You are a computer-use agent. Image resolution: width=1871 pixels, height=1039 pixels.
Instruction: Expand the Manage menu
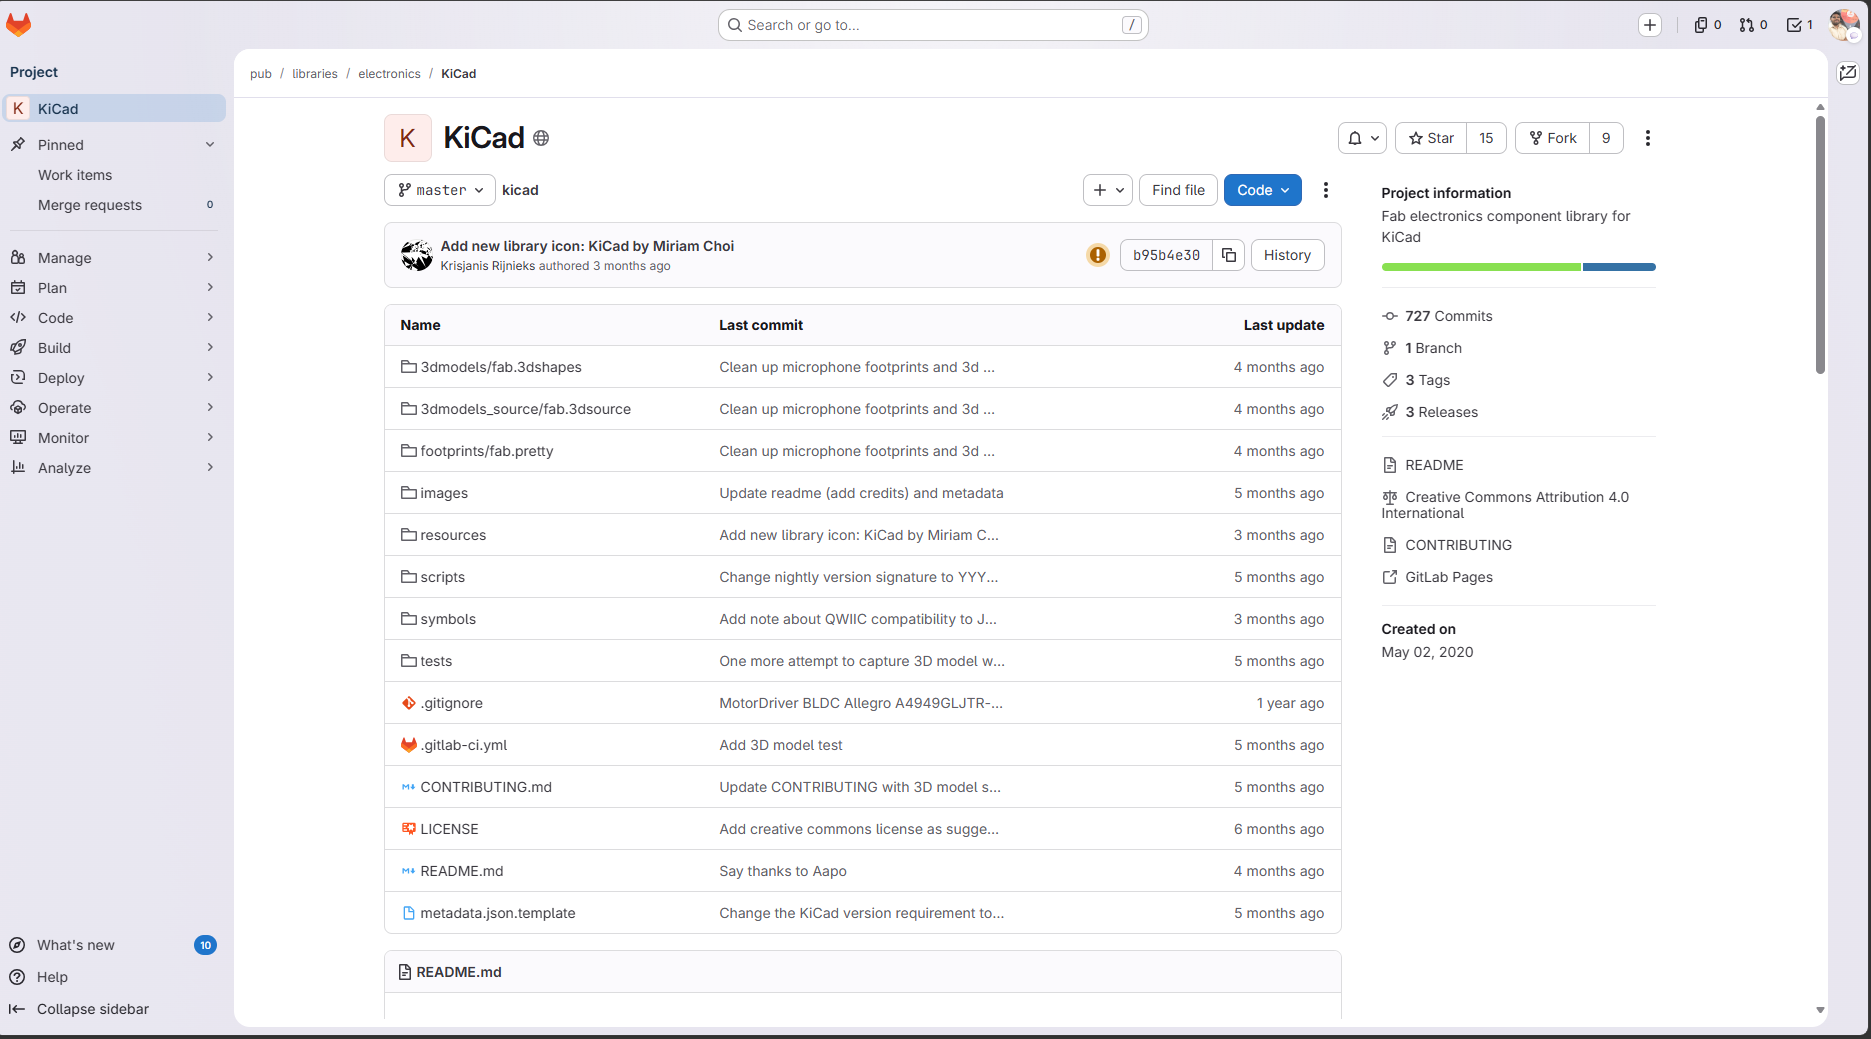[x=115, y=258]
